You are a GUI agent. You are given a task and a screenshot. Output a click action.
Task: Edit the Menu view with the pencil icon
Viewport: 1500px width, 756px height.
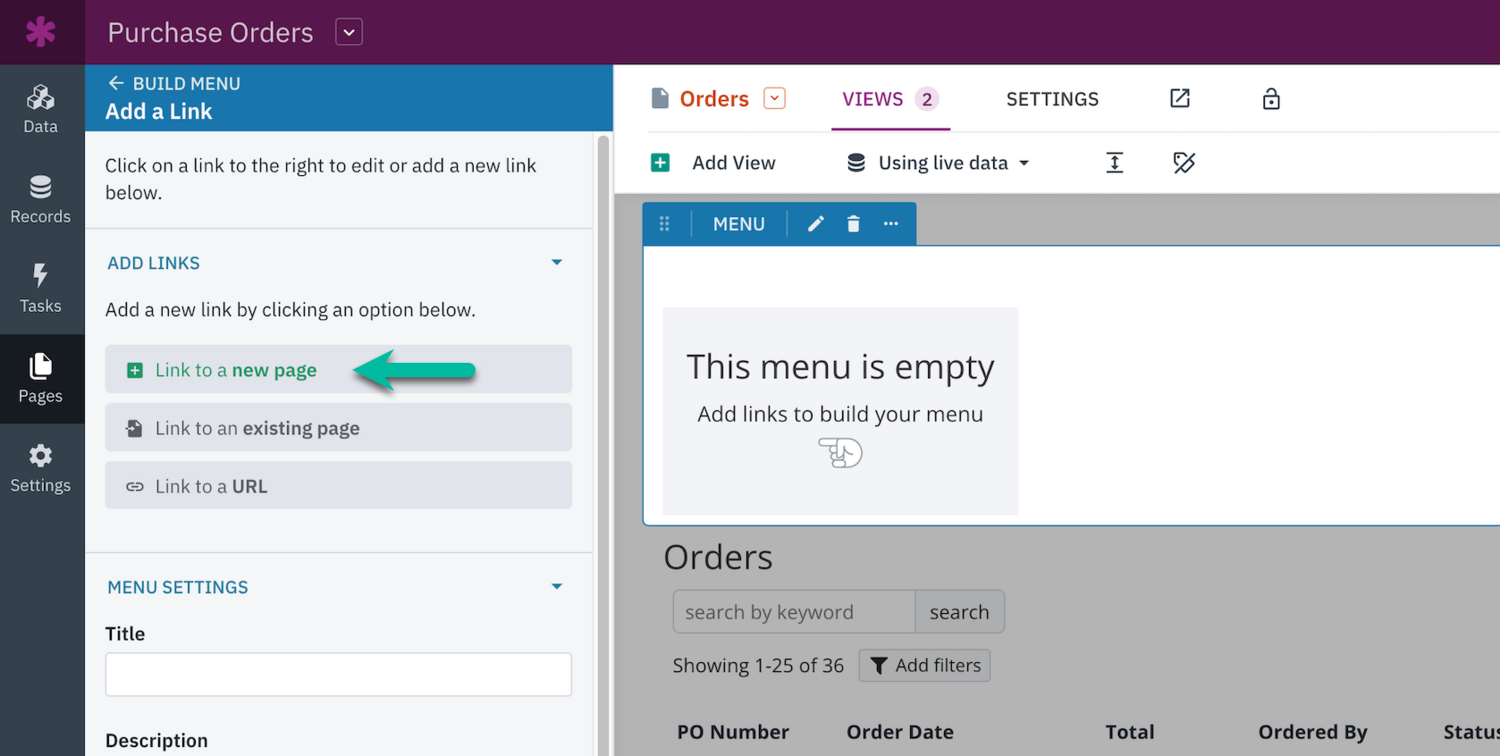click(x=815, y=223)
